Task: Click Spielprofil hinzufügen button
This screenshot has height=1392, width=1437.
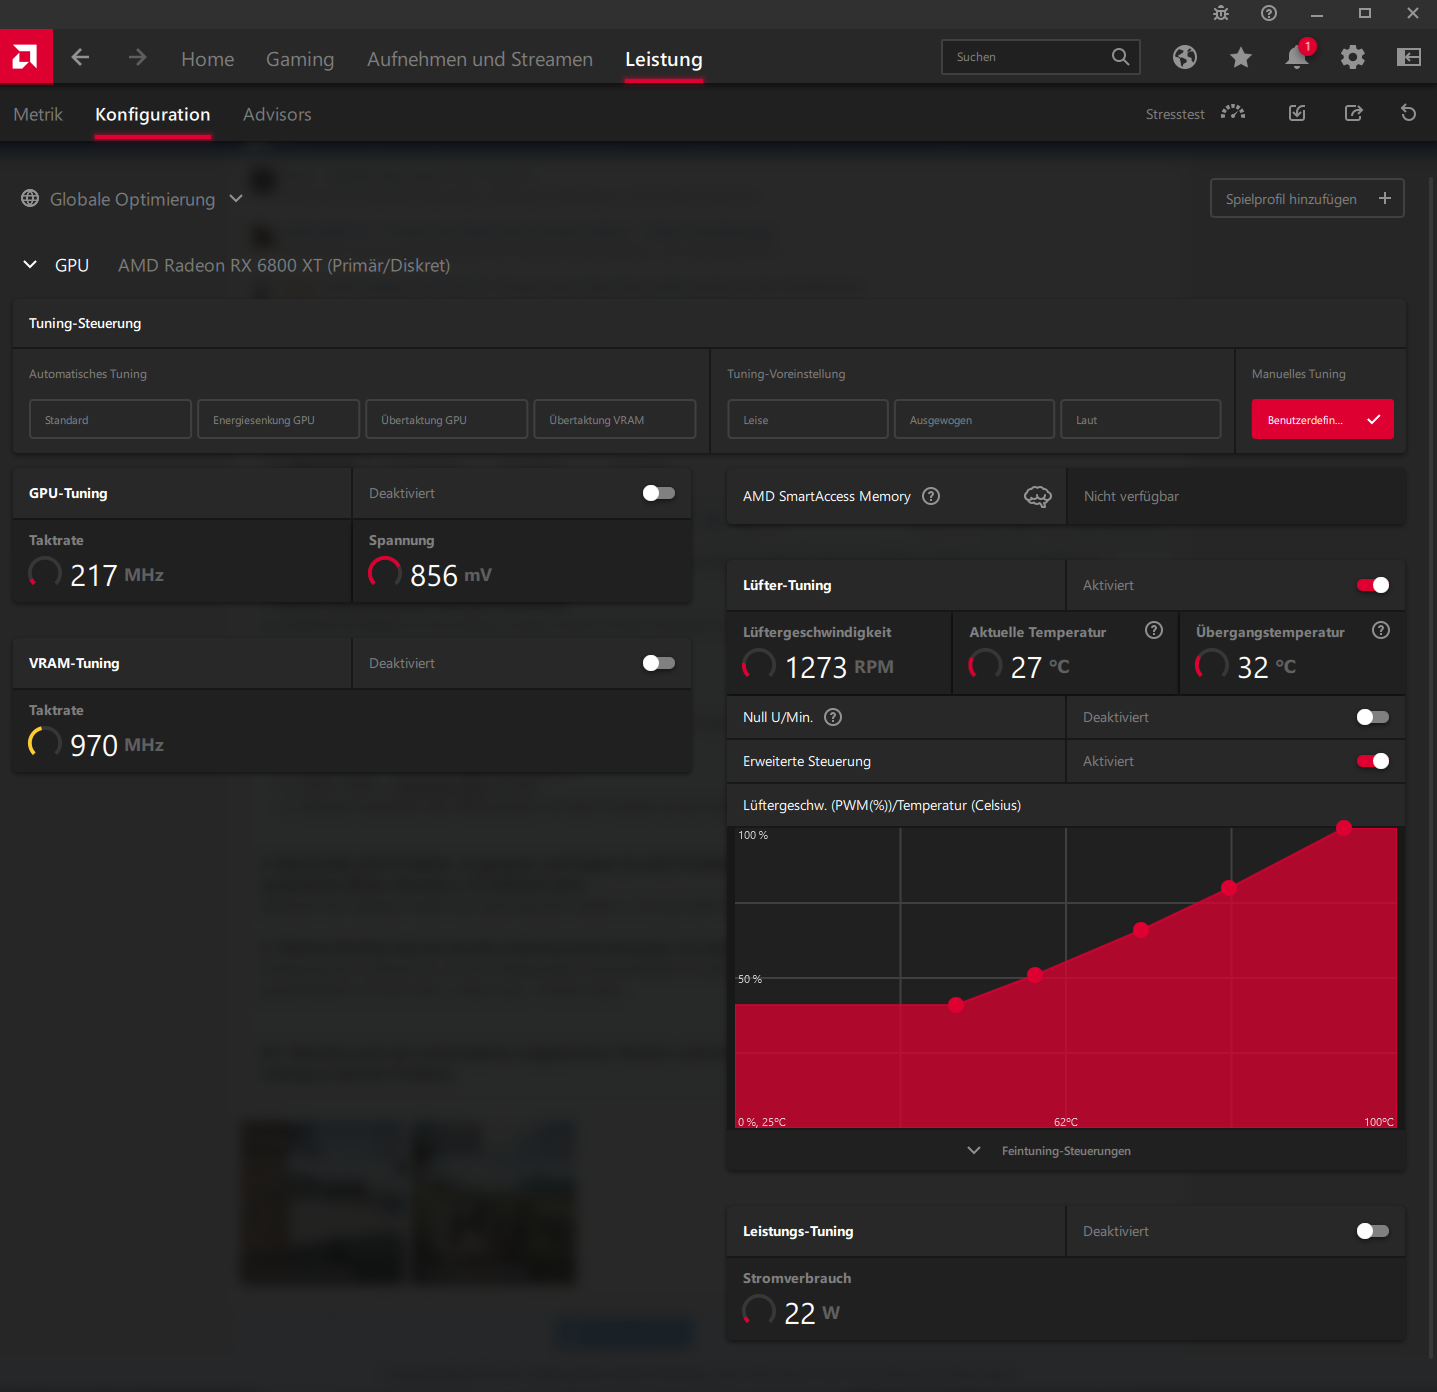Action: coord(1307,198)
